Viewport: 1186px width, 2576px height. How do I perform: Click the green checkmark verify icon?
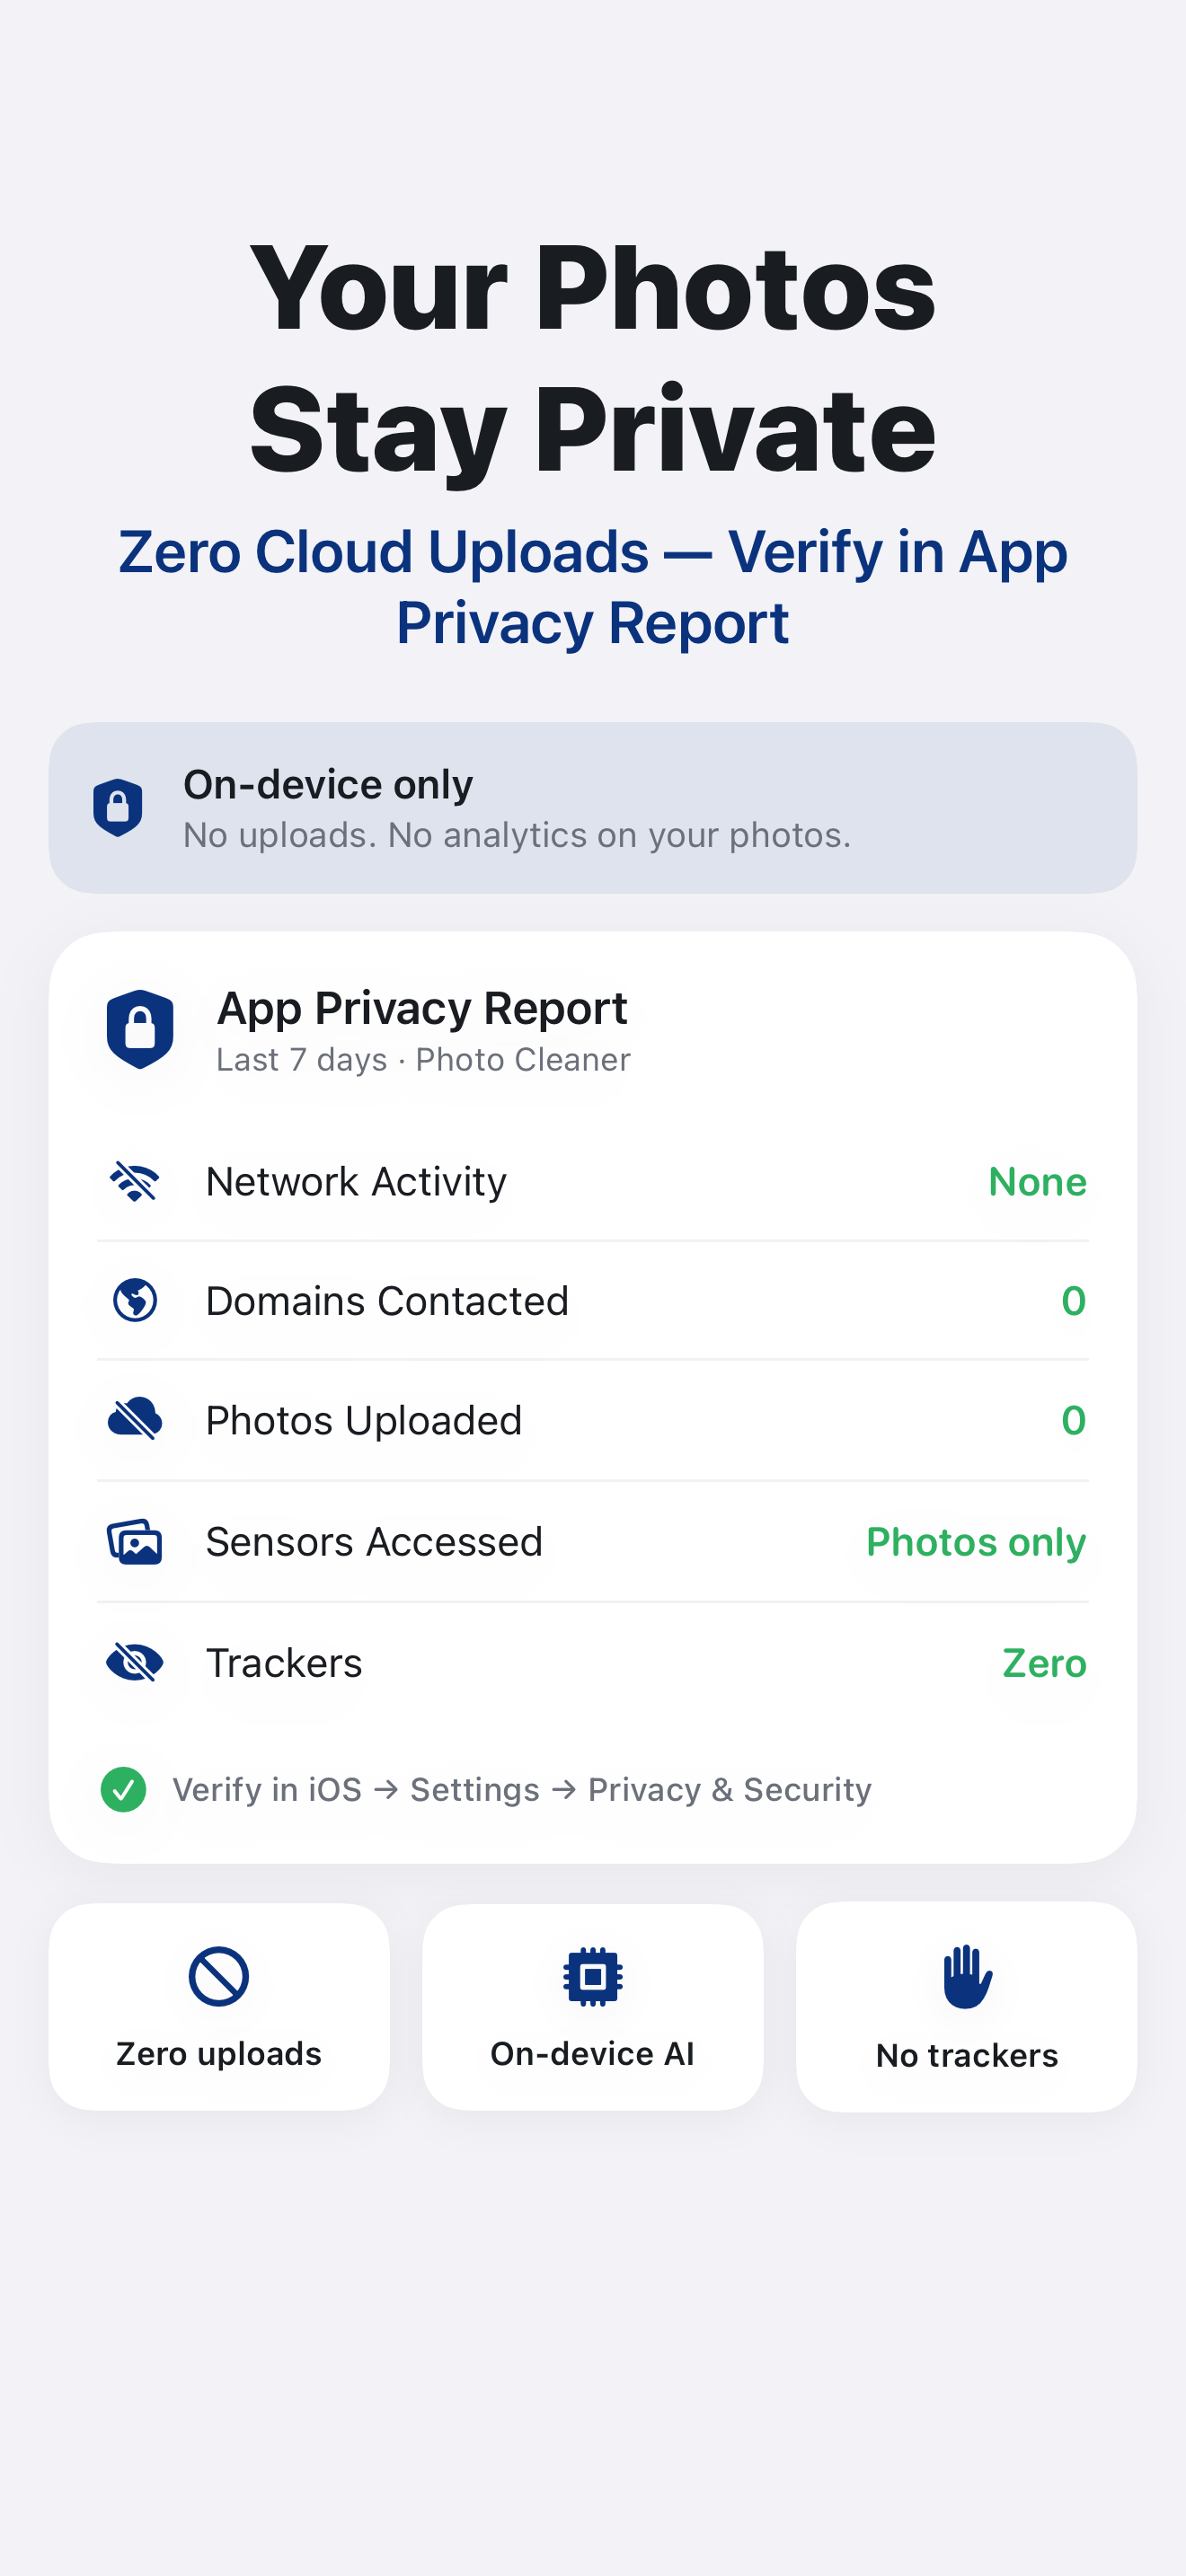[x=124, y=1789]
